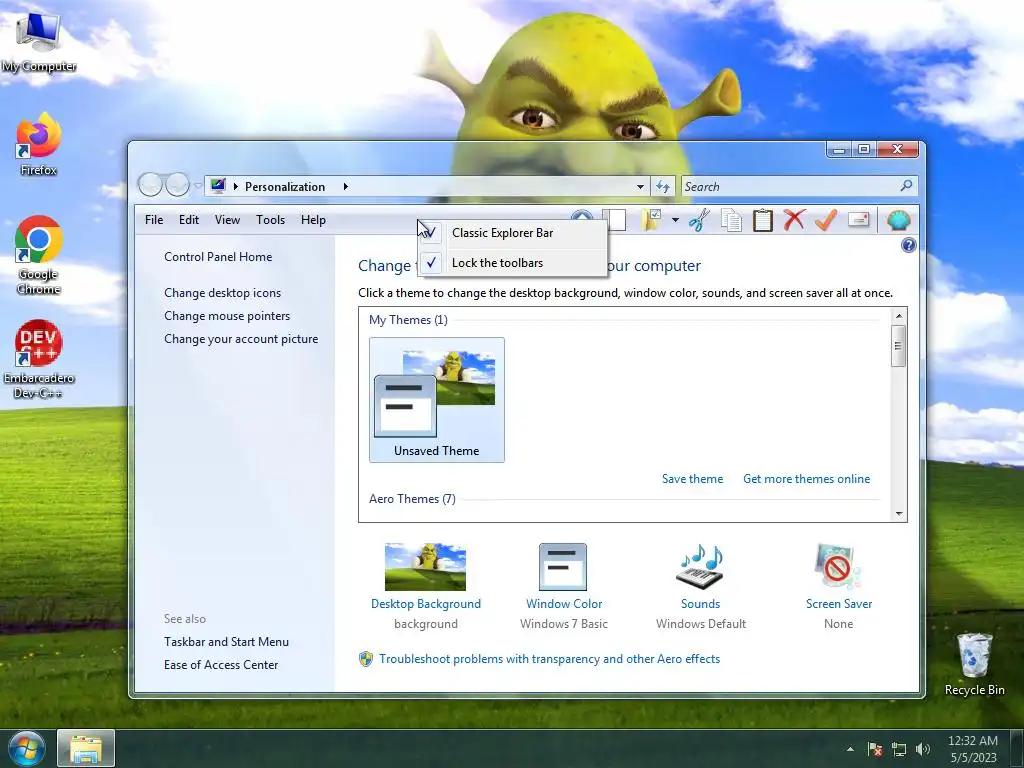Open Change your account picture link

tap(241, 339)
